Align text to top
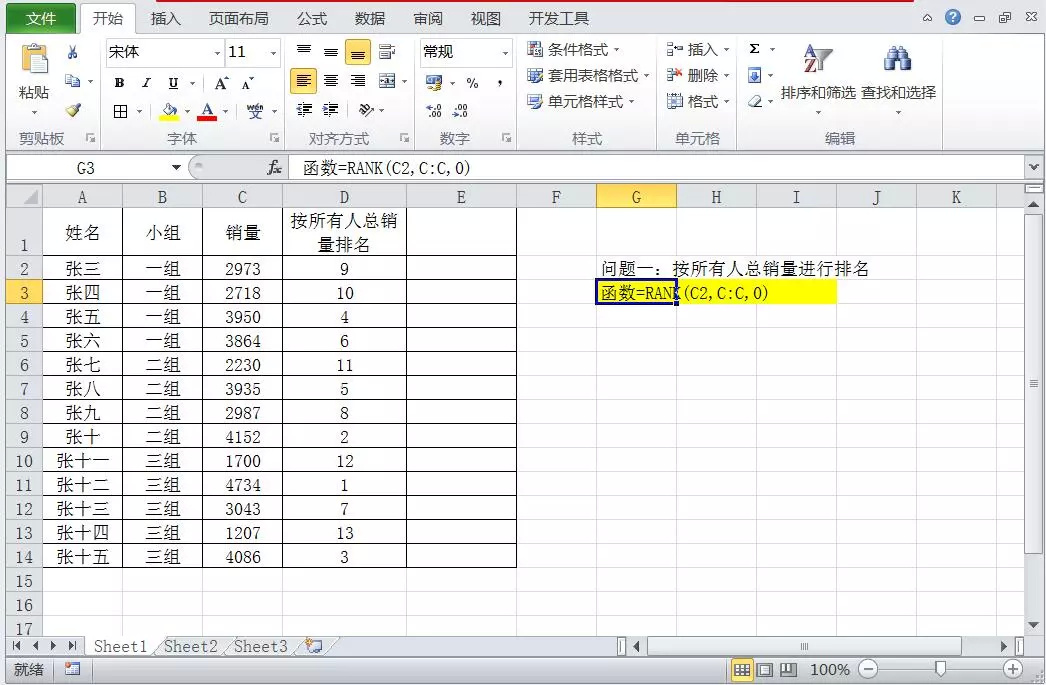This screenshot has height=685, width=1046. click(304, 51)
